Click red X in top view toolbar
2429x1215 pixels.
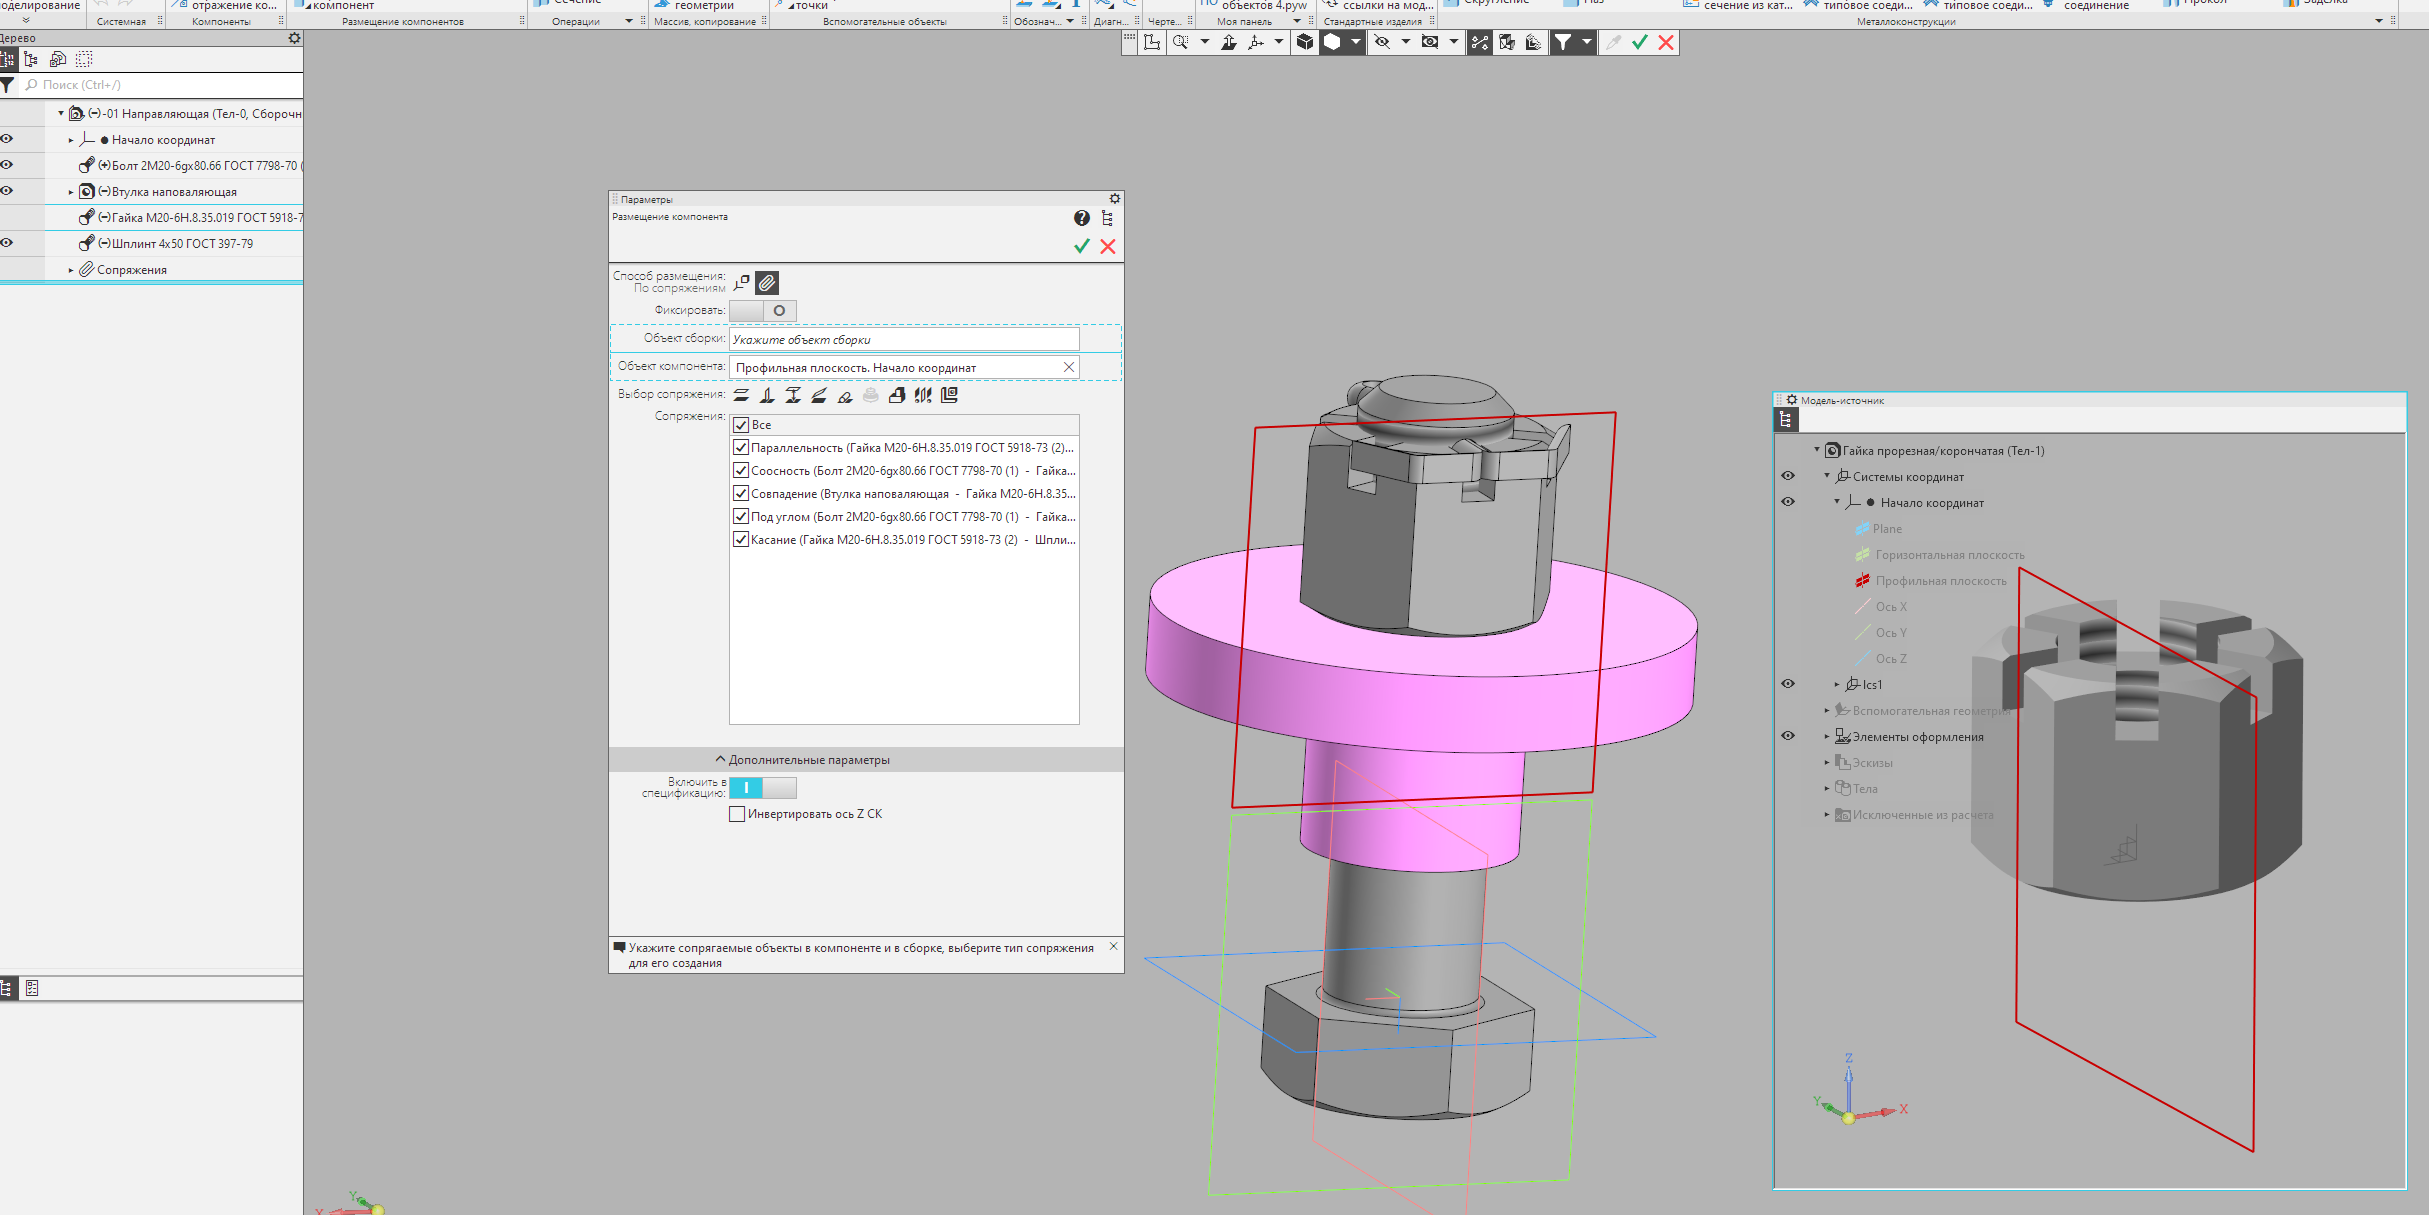[x=1666, y=42]
